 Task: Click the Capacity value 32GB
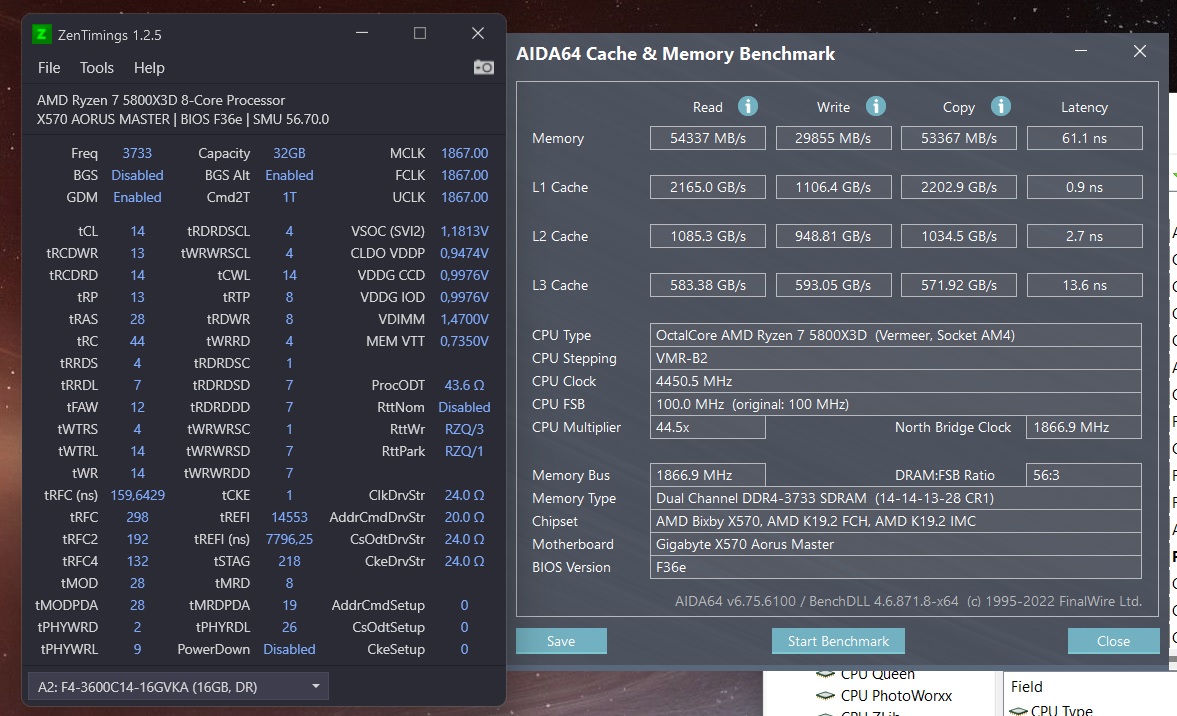[x=289, y=153]
